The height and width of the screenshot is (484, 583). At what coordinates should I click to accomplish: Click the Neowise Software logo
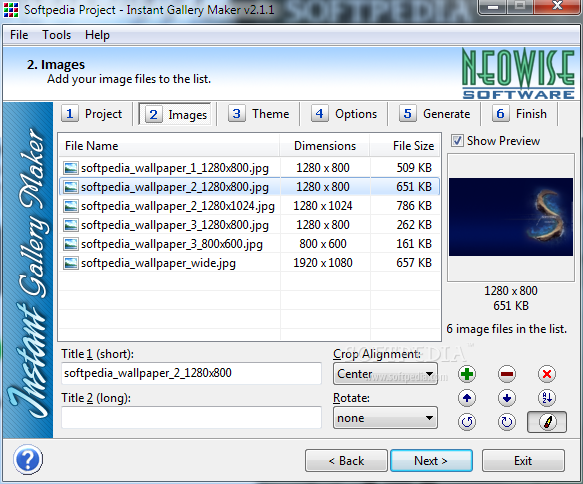[x=518, y=74]
